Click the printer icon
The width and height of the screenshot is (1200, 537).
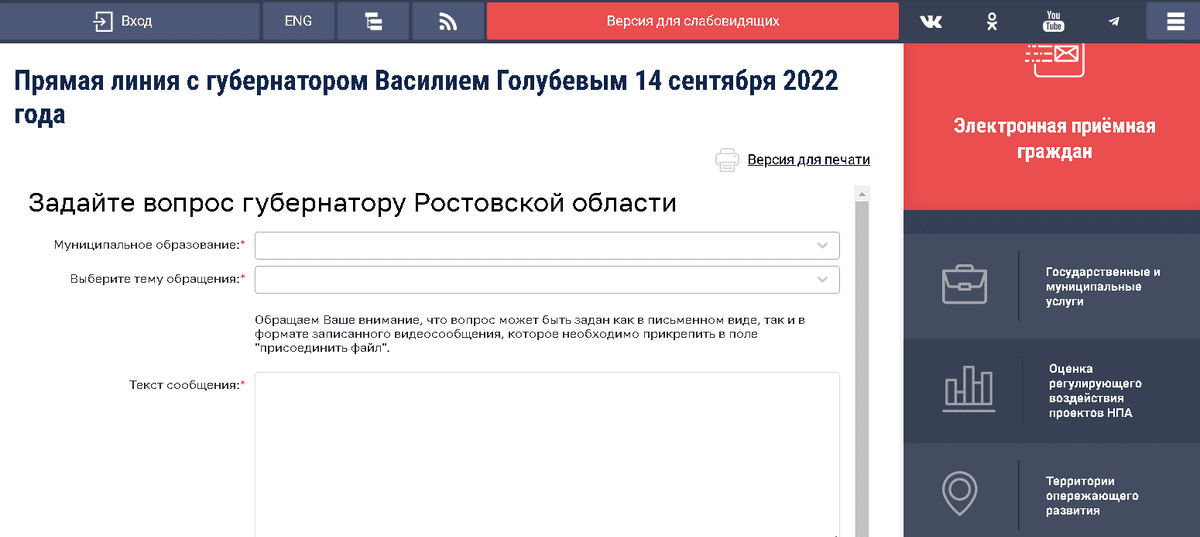(x=727, y=160)
